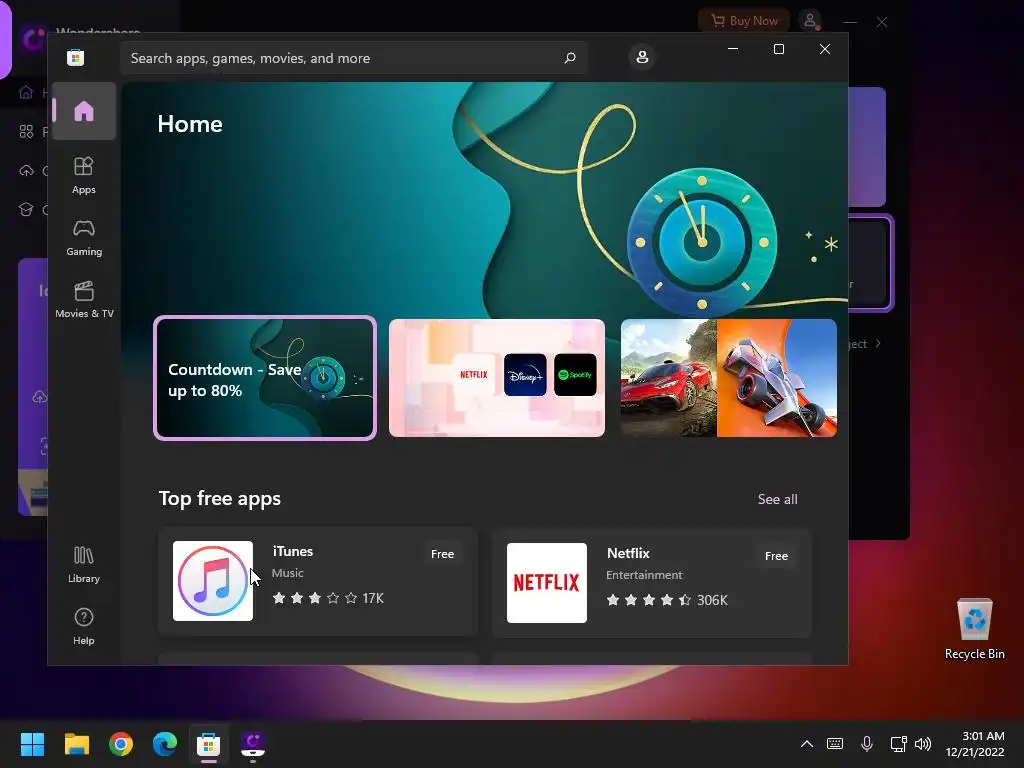Open the Netflix Disney+ Spotify promo card

pyautogui.click(x=497, y=378)
